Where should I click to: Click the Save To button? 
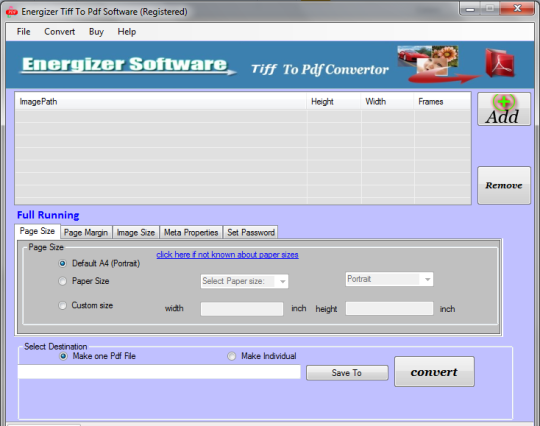click(347, 373)
